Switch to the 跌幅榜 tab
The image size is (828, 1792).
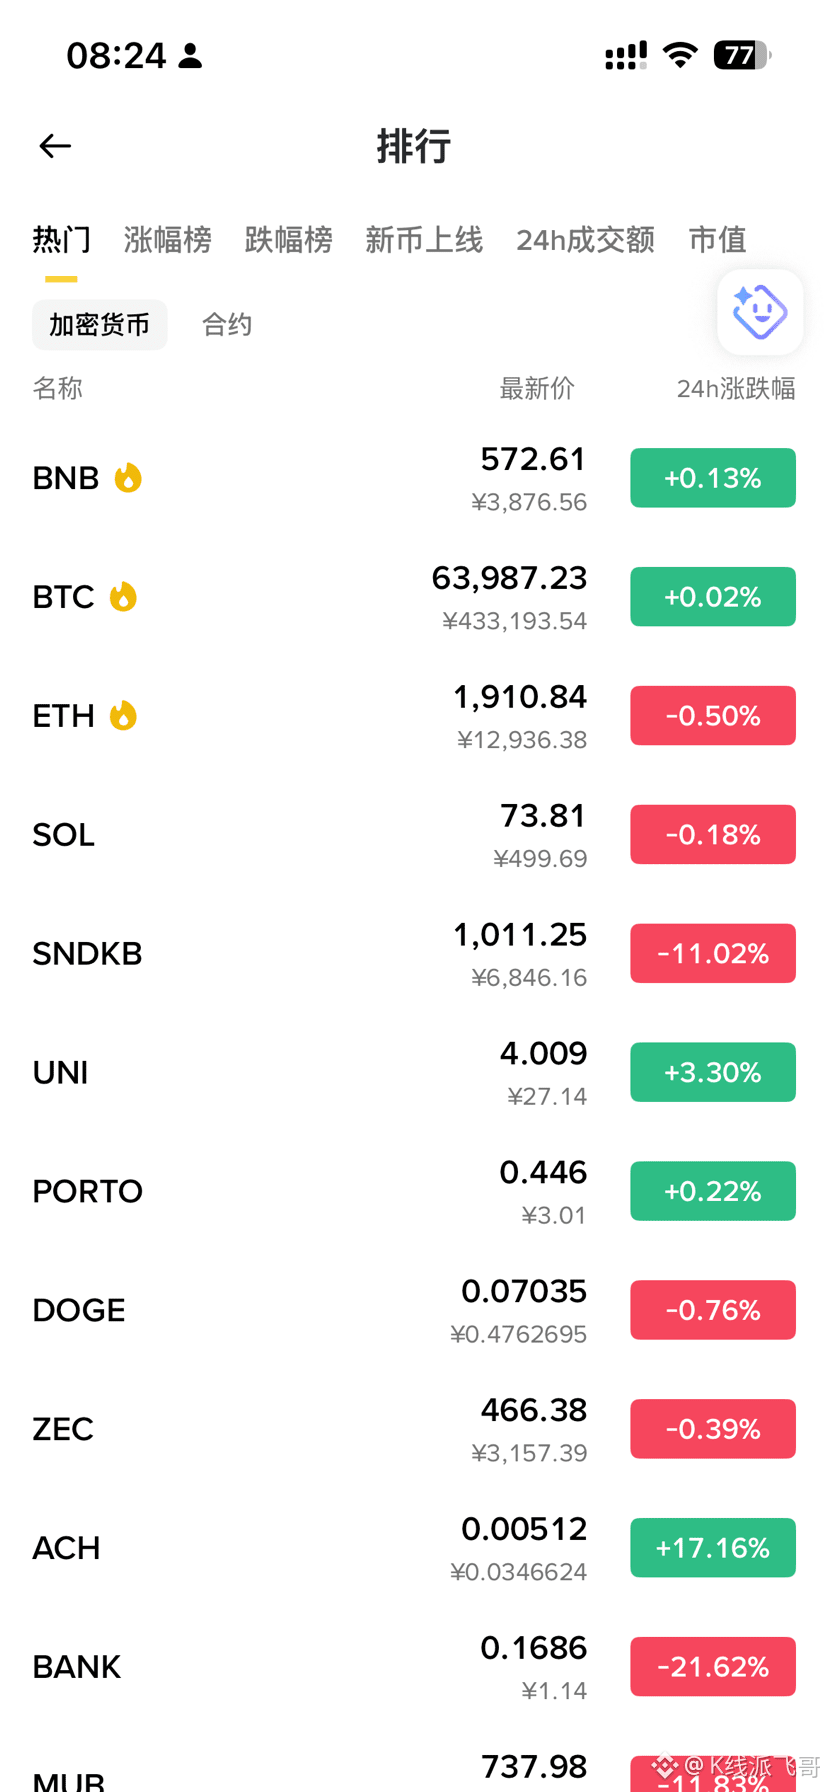point(288,240)
